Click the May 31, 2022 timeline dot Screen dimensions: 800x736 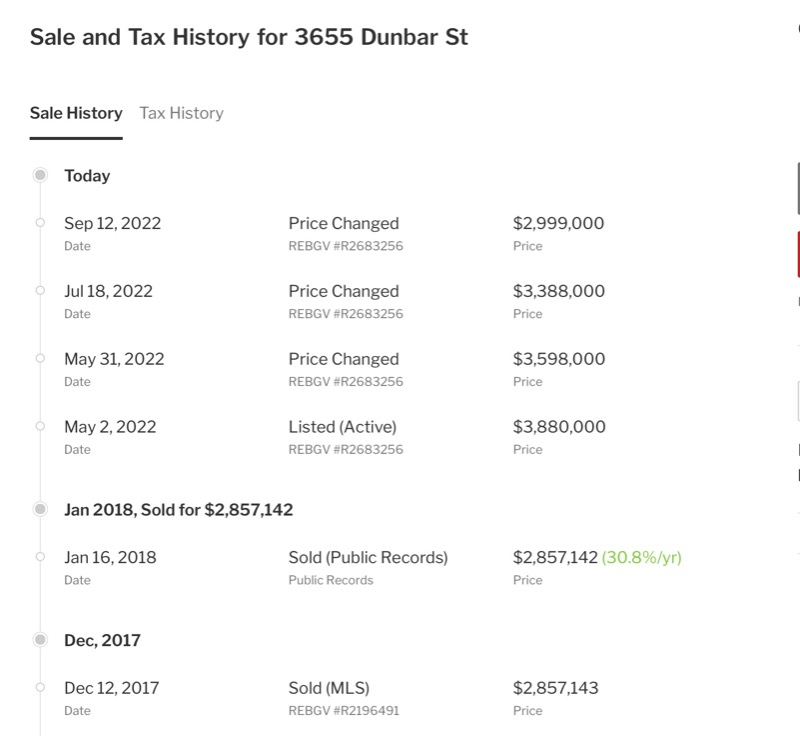pyautogui.click(x=40, y=358)
